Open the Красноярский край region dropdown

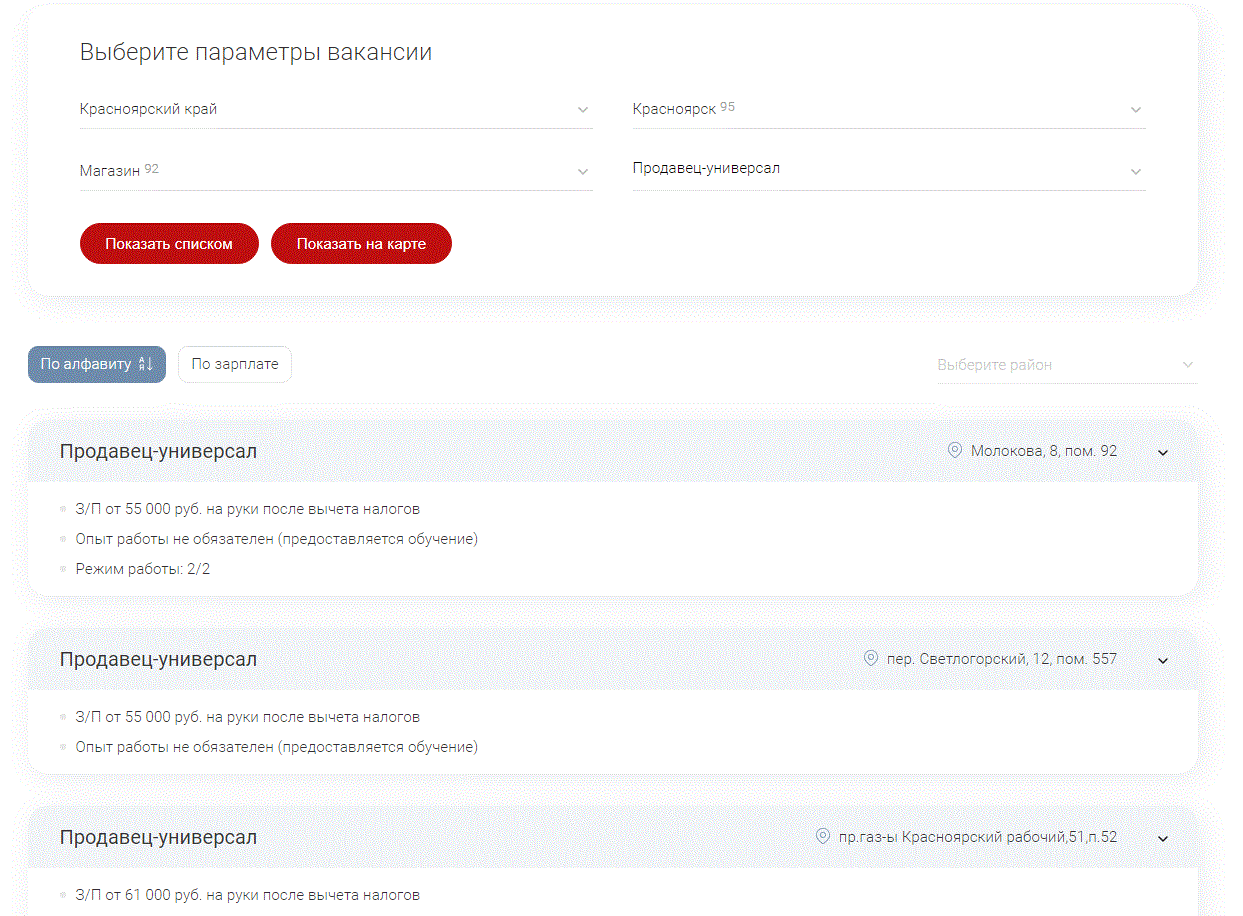336,109
